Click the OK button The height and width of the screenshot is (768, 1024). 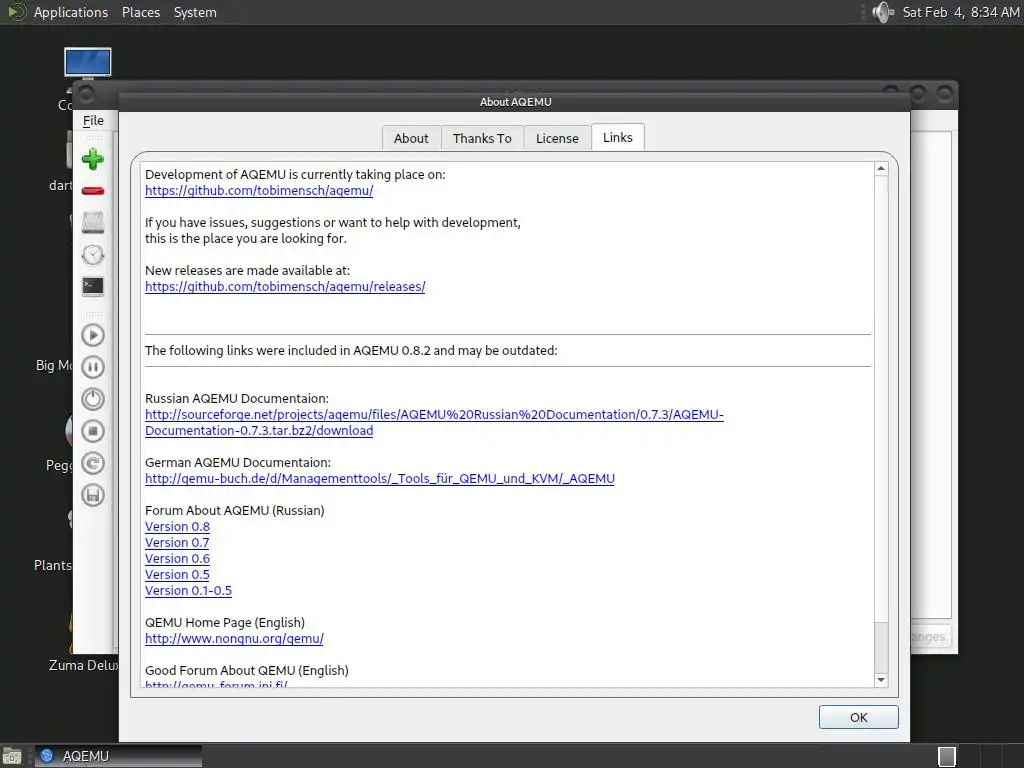coord(859,717)
